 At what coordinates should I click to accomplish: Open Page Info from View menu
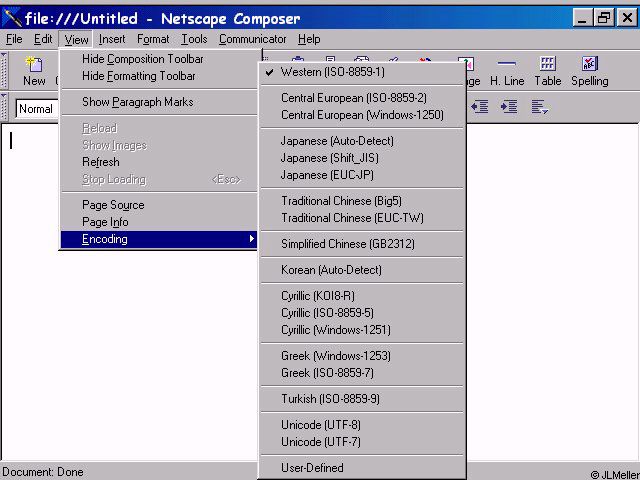pyautogui.click(x=159, y=222)
